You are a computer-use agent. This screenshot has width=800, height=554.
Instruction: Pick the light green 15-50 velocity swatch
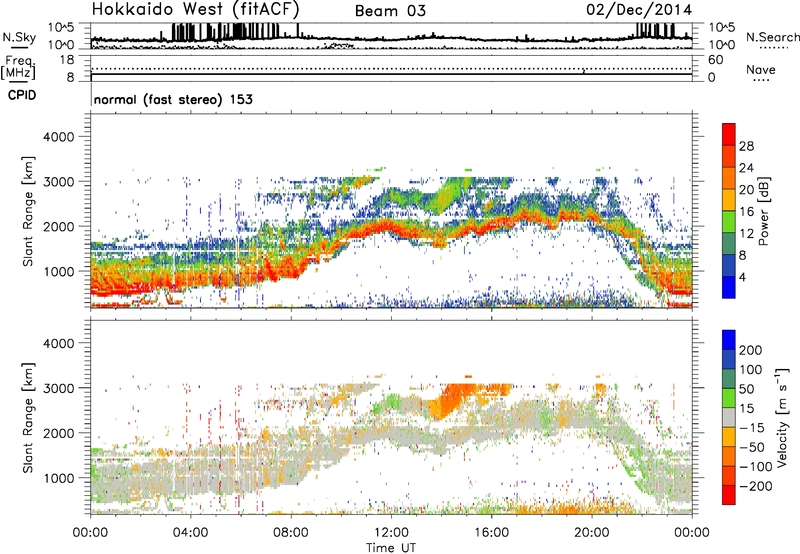click(729, 398)
